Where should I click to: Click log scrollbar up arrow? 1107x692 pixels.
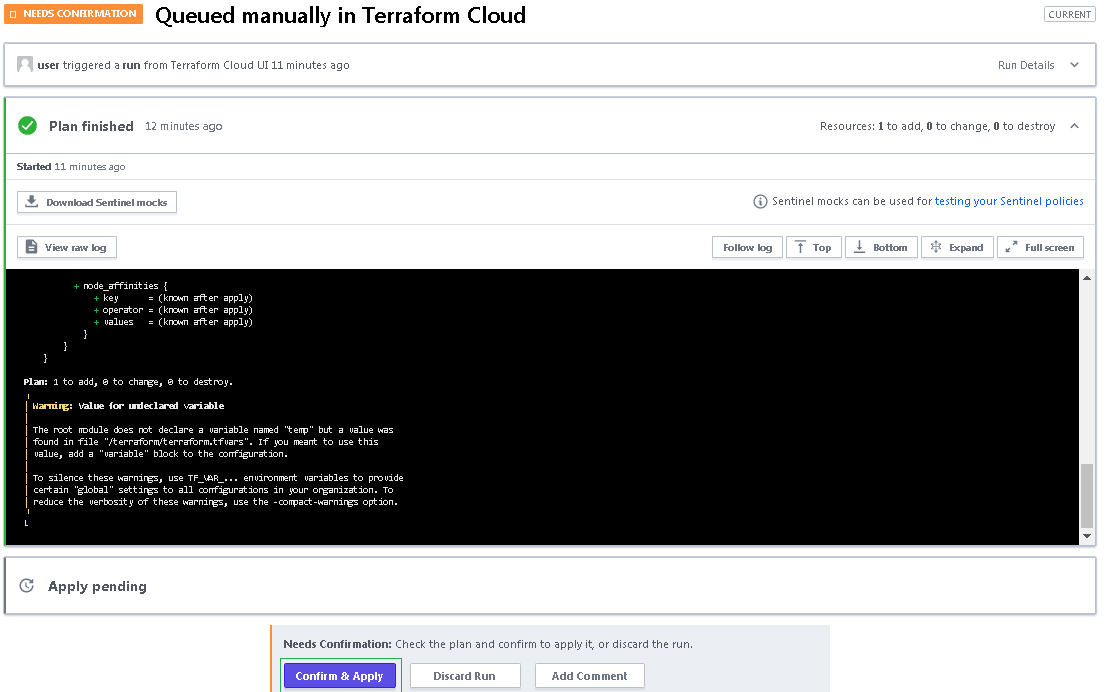pos(1087,278)
